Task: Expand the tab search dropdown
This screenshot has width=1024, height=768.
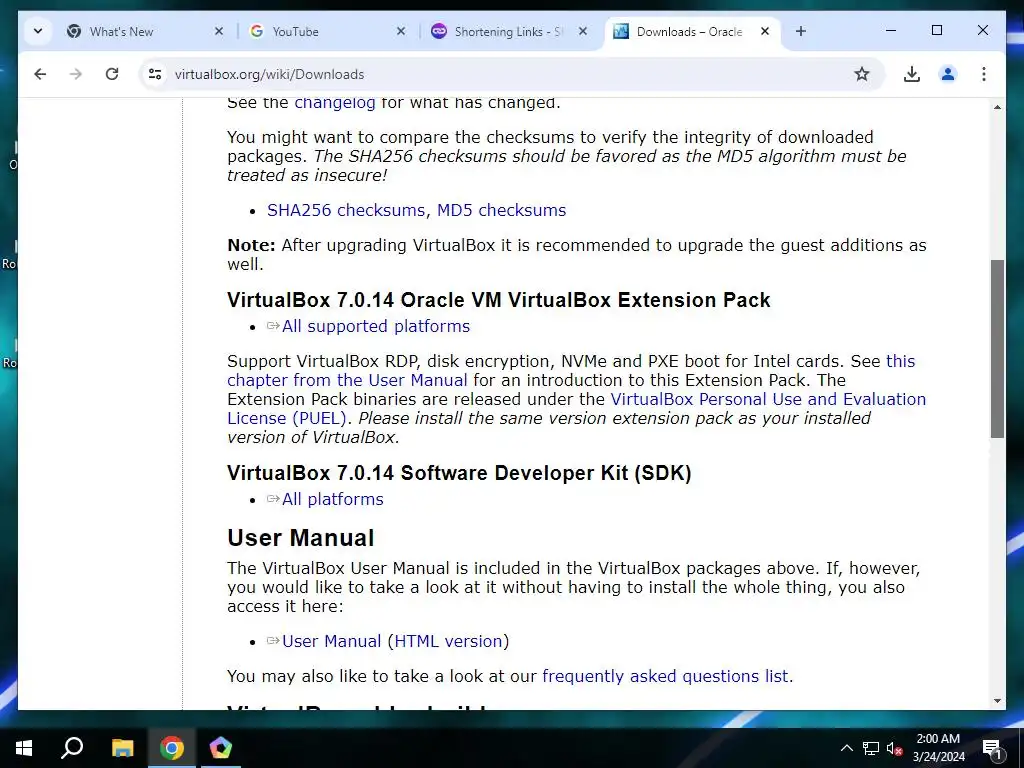Action: pyautogui.click(x=38, y=31)
